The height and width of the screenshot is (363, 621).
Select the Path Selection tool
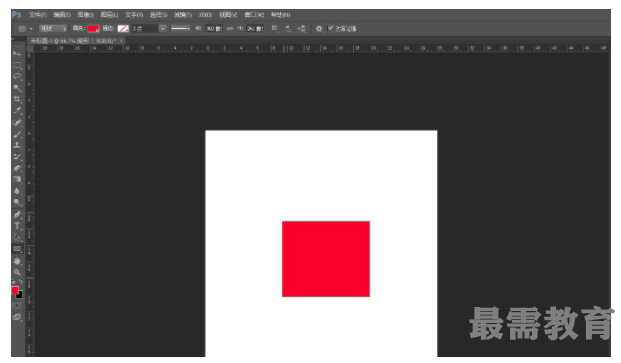pyautogui.click(x=17, y=238)
